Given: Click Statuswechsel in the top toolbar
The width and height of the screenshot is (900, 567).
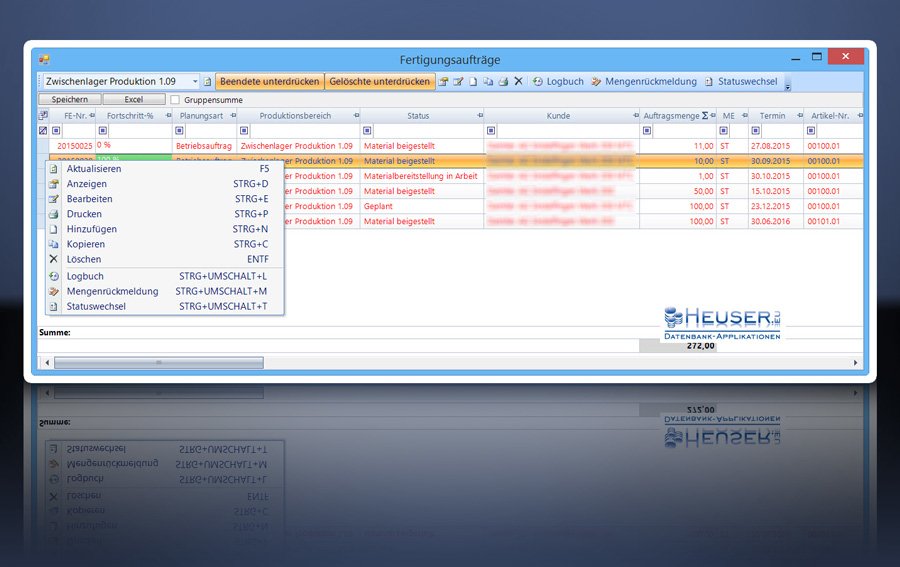Looking at the screenshot, I should pyautogui.click(x=741, y=81).
